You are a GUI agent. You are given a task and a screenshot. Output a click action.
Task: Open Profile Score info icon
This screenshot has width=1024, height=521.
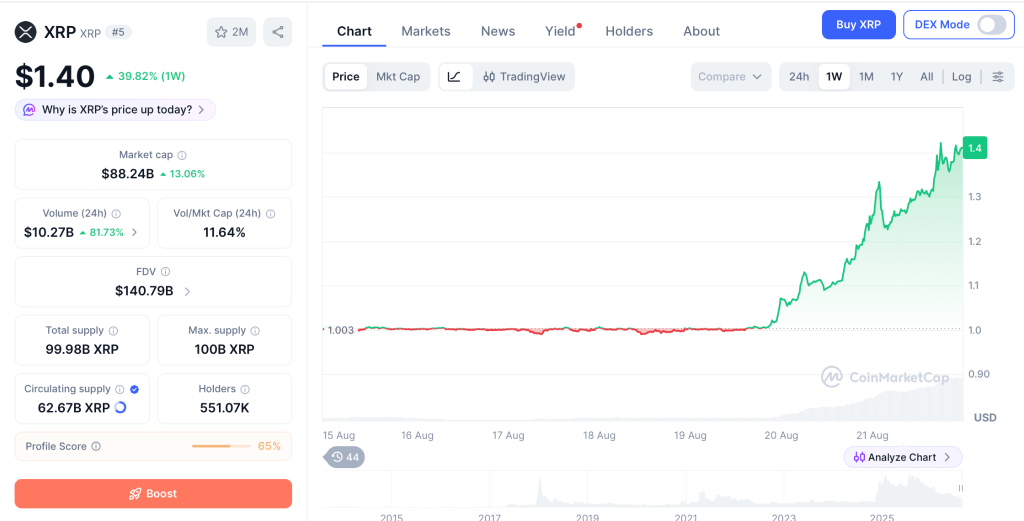tap(96, 447)
